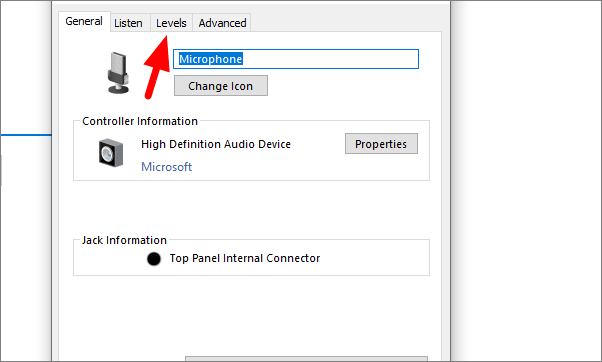This screenshot has height=362, width=602.
Task: Open the Listen tab
Action: click(129, 23)
